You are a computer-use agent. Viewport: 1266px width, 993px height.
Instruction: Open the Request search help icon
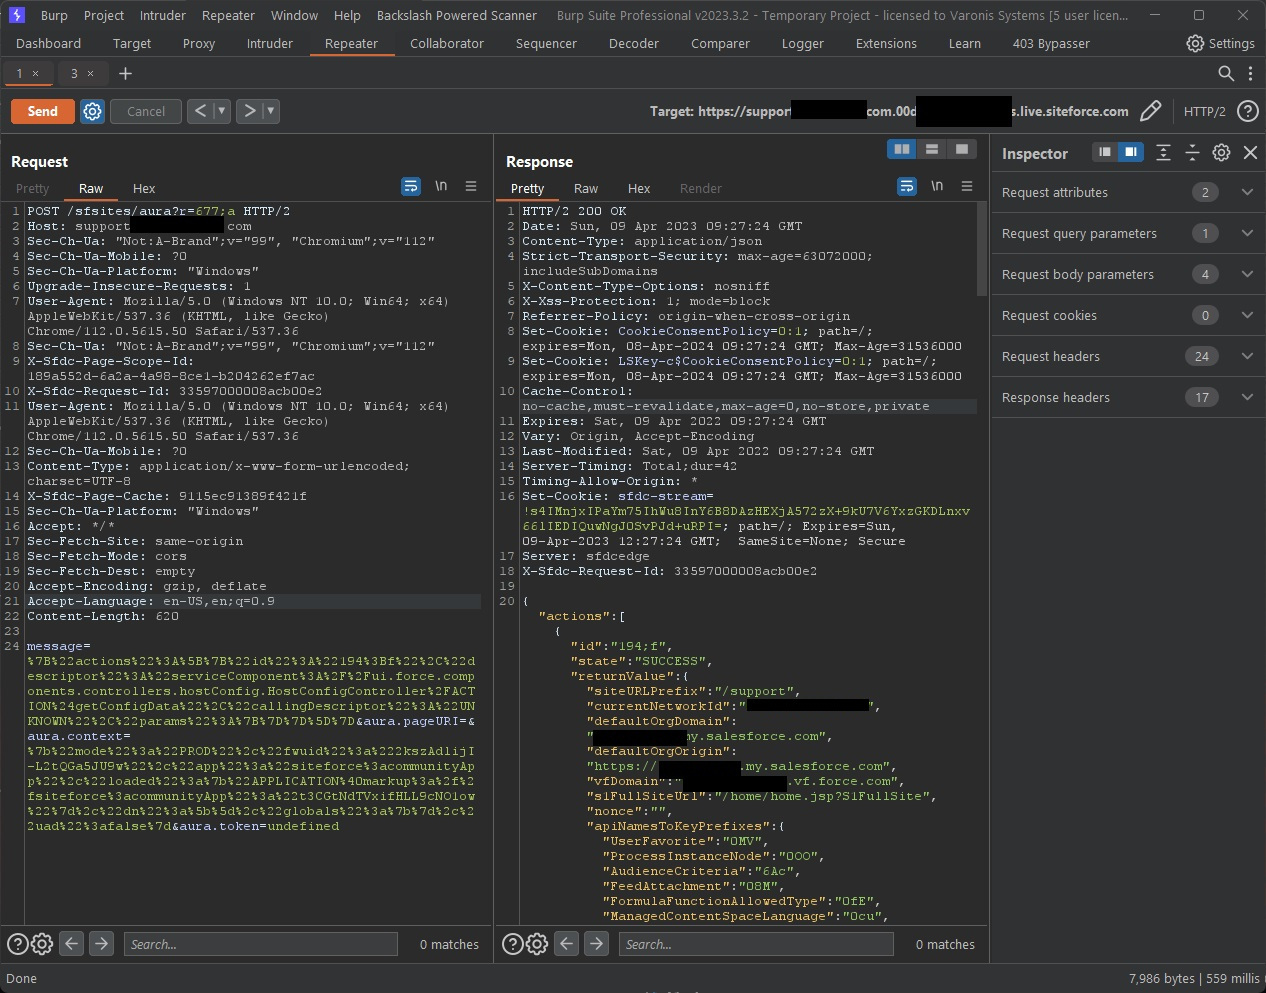click(x=17, y=943)
